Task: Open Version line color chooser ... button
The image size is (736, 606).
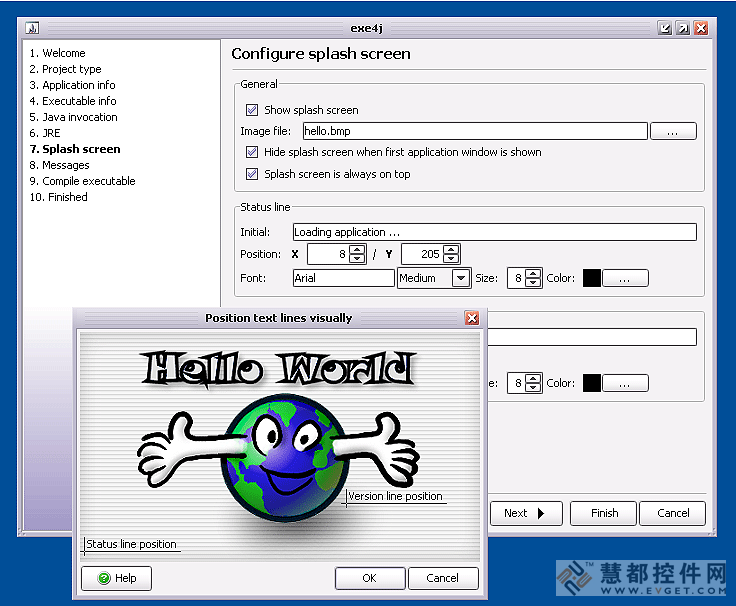Action: [x=625, y=383]
